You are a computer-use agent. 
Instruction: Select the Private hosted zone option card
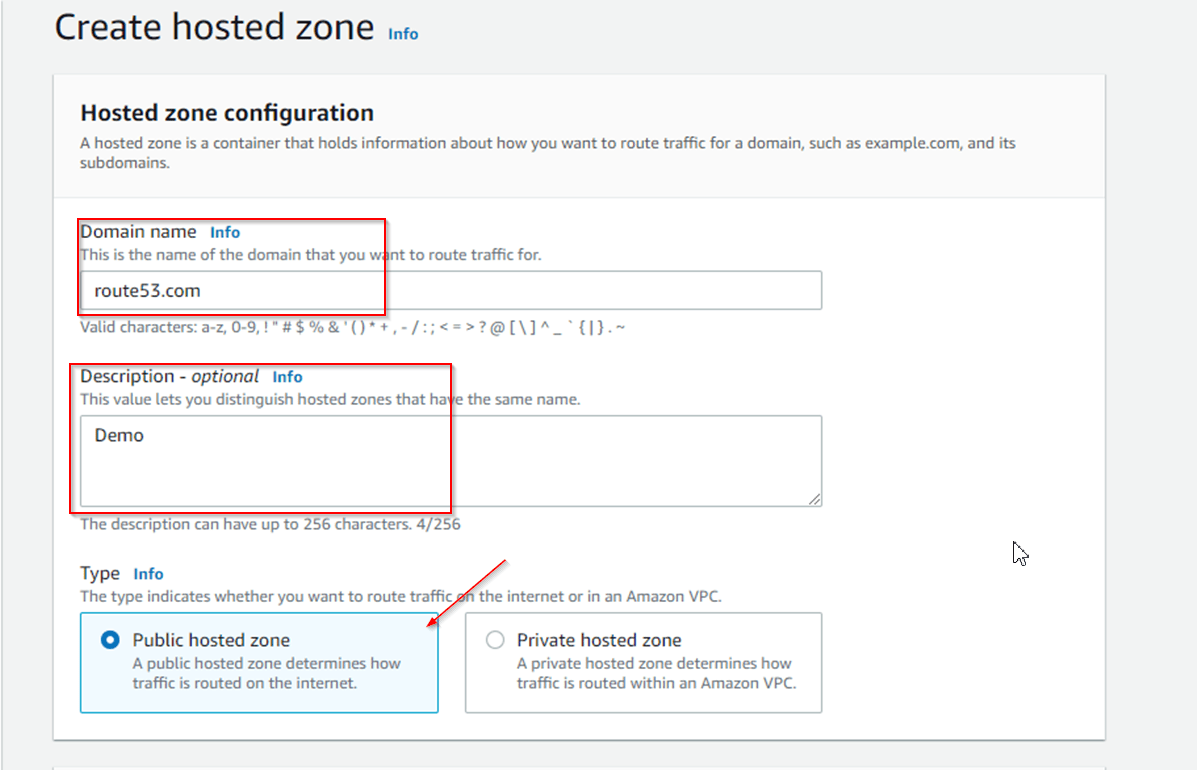(643, 663)
